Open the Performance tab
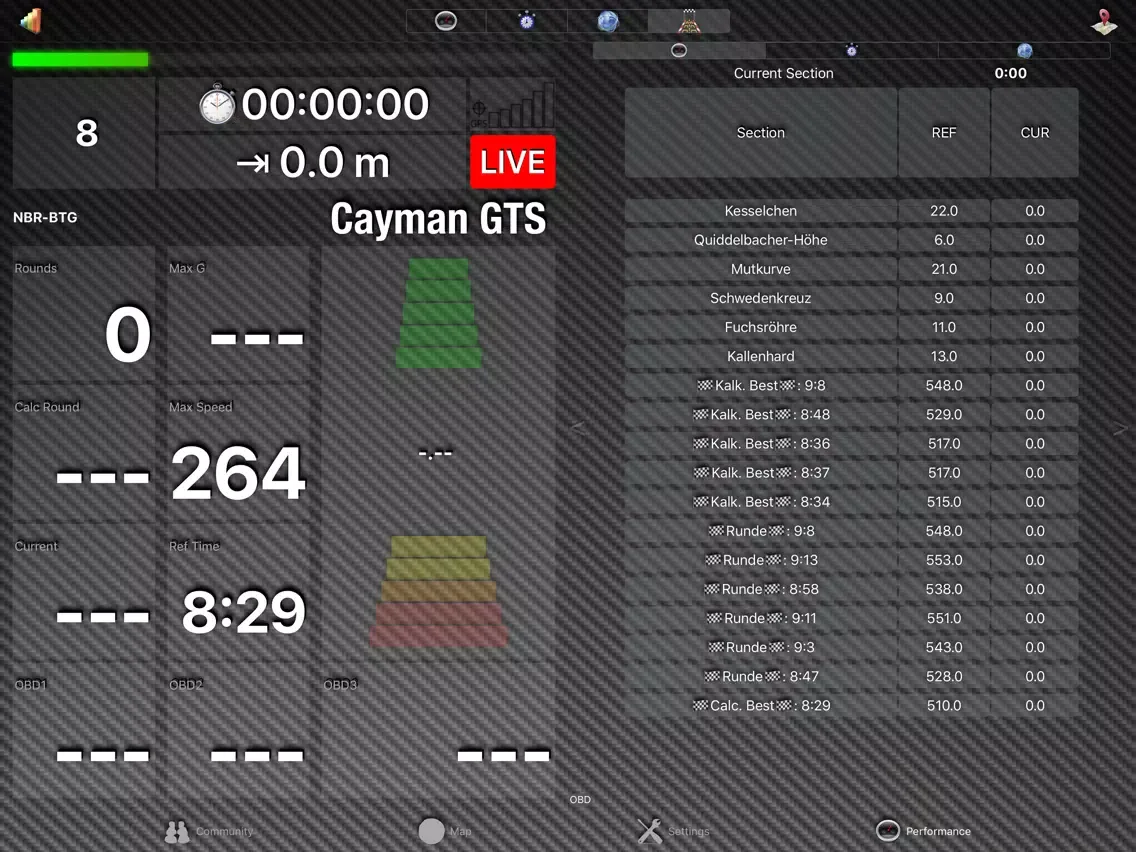This screenshot has height=852, width=1136. click(x=924, y=831)
